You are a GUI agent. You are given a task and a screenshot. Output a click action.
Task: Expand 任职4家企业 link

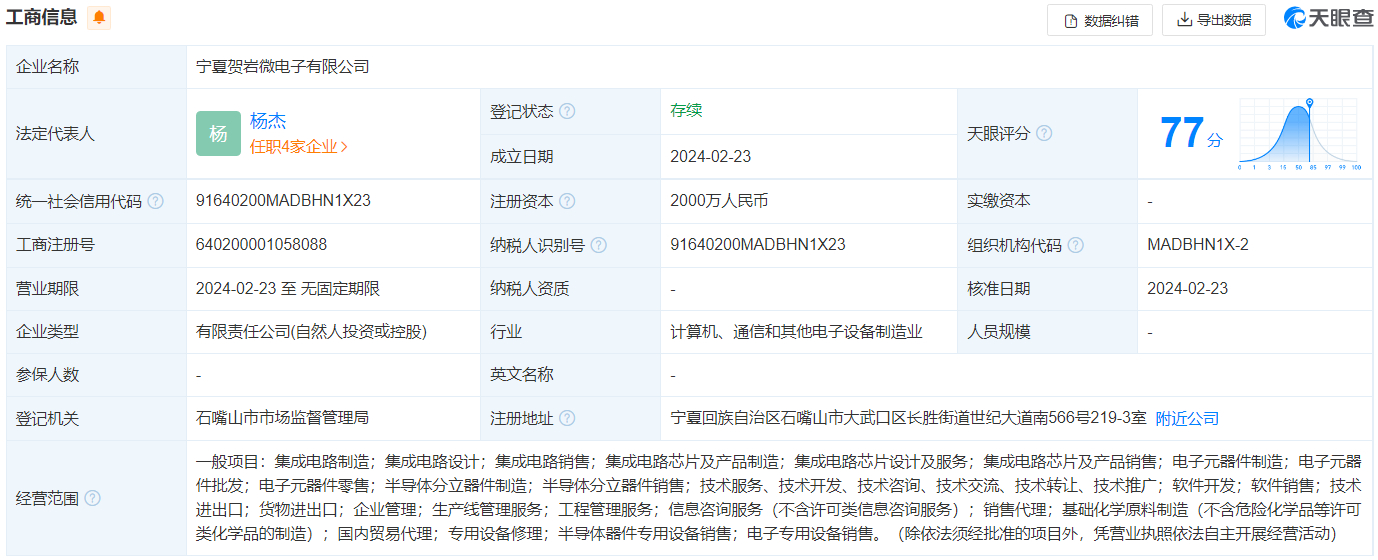[x=298, y=146]
